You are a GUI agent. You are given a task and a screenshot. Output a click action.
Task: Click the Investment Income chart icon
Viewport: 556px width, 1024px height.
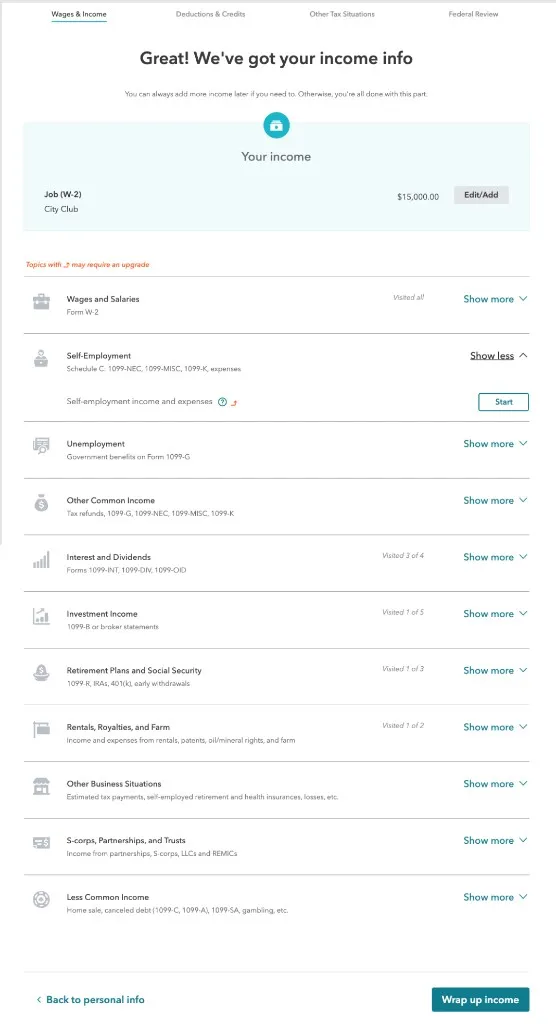[x=41, y=616]
